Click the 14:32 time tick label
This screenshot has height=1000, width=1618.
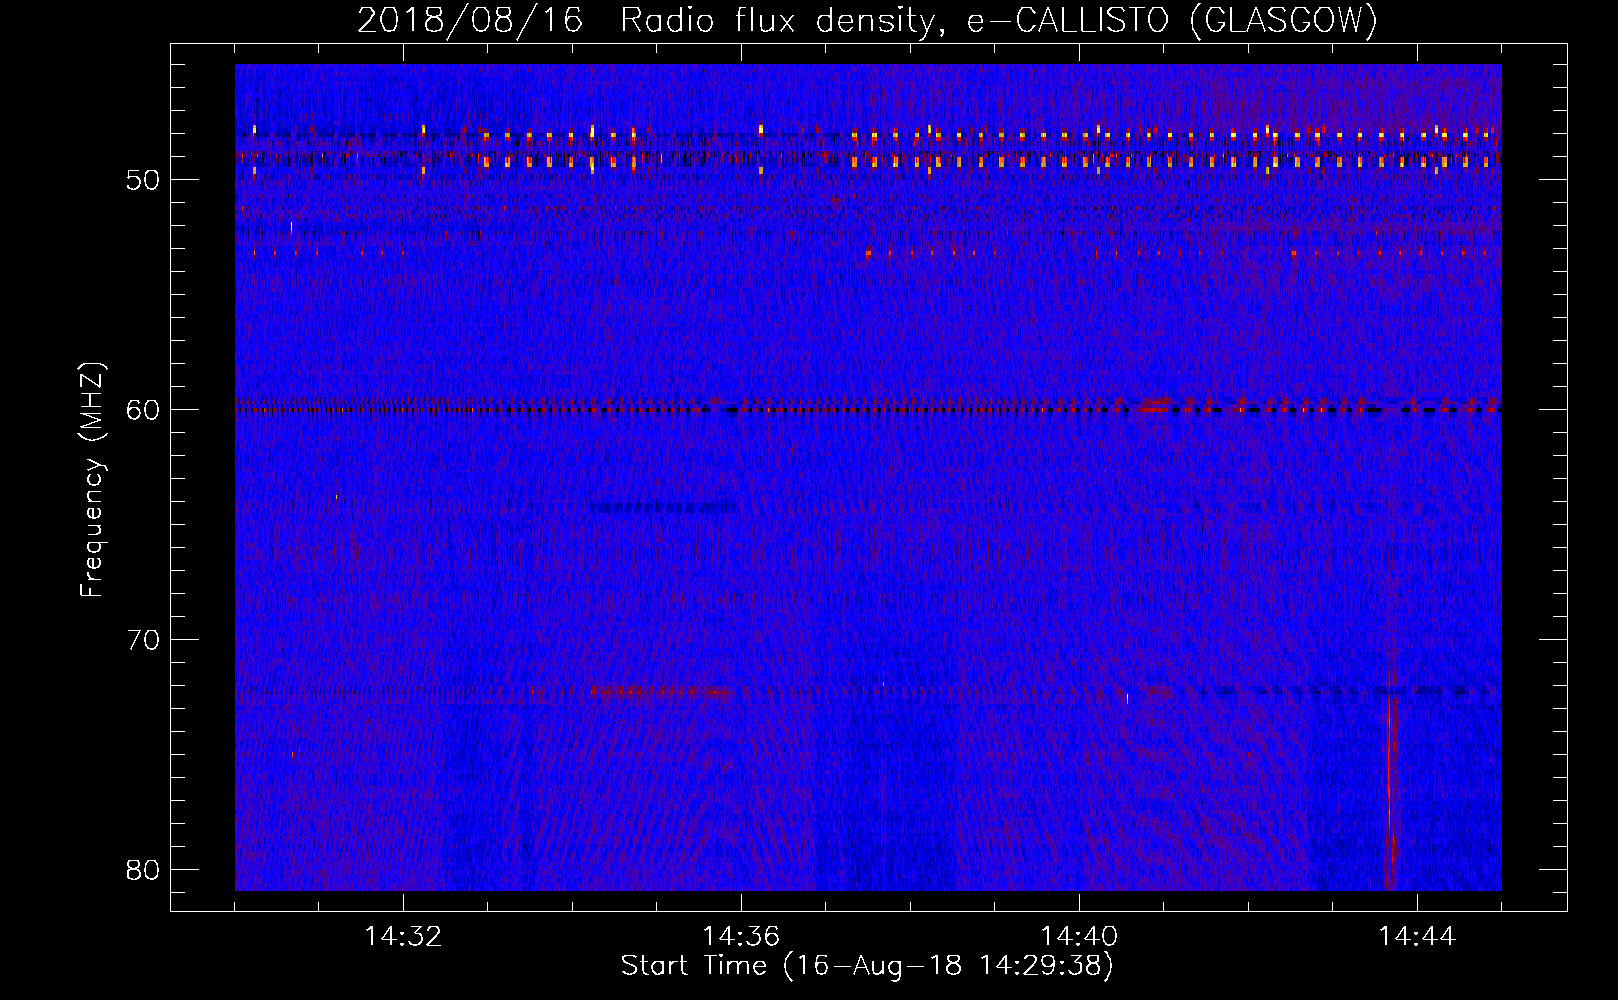coord(403,937)
